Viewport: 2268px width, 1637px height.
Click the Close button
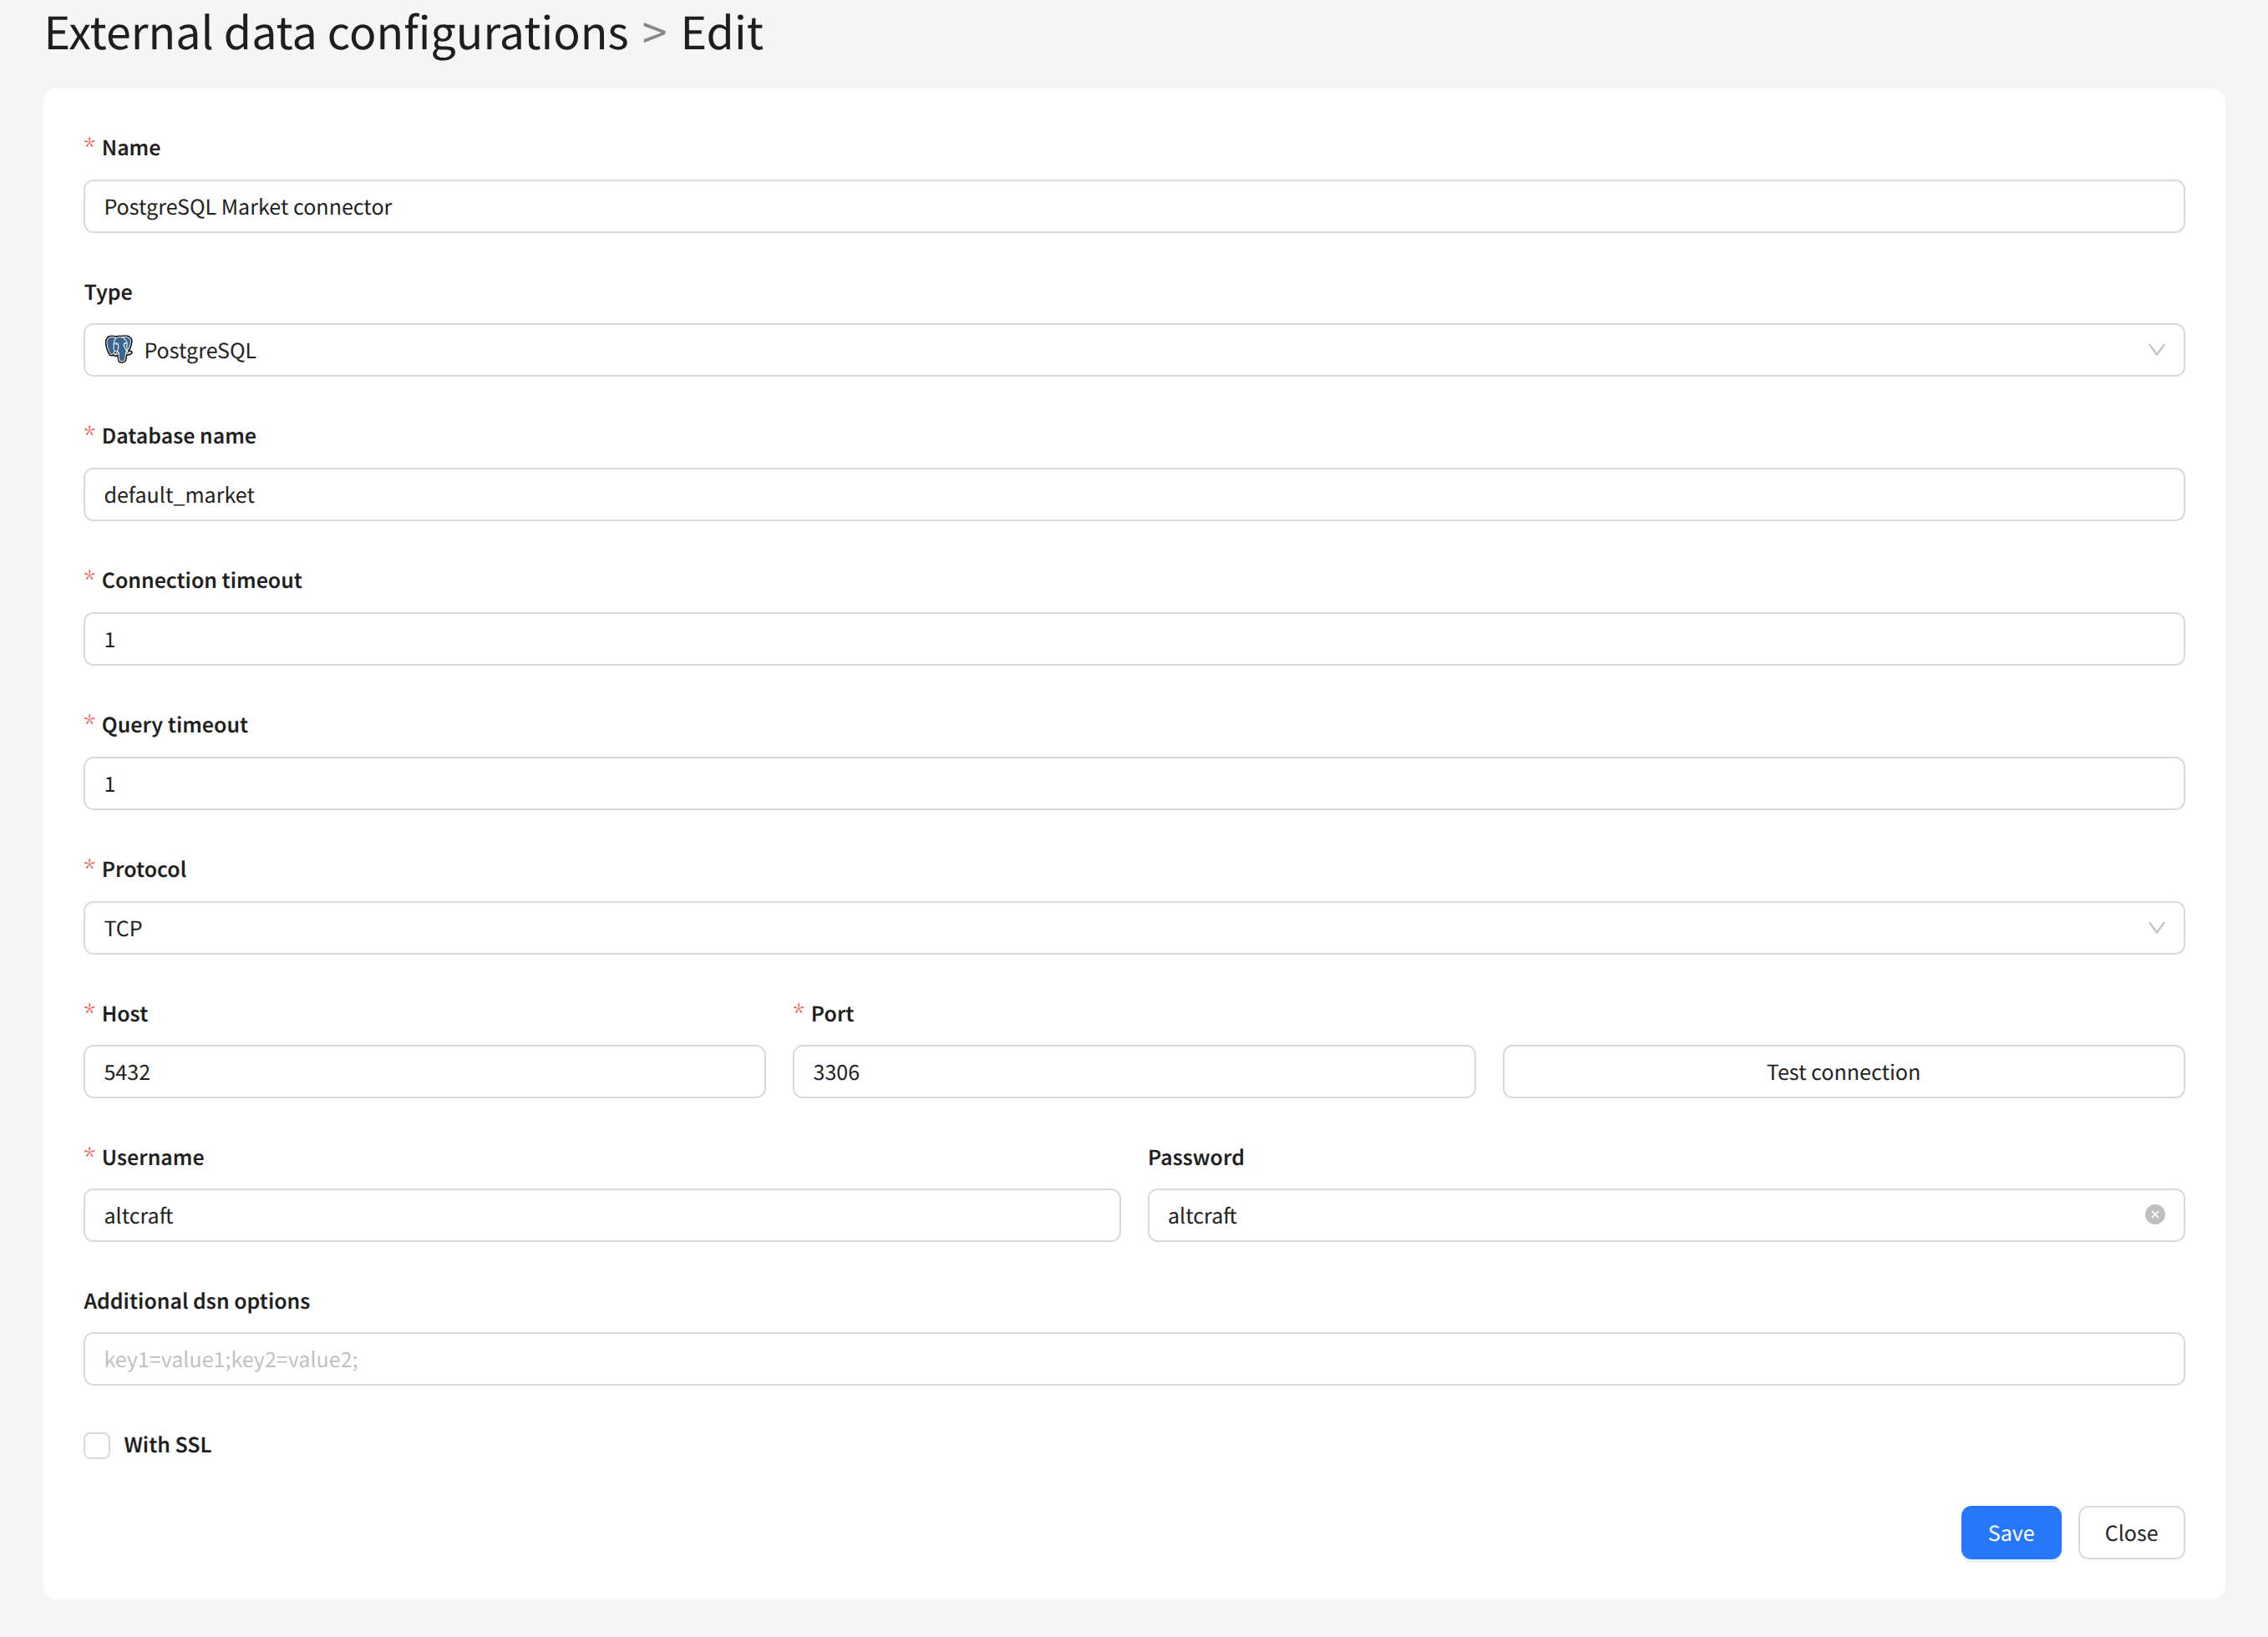2130,1532
